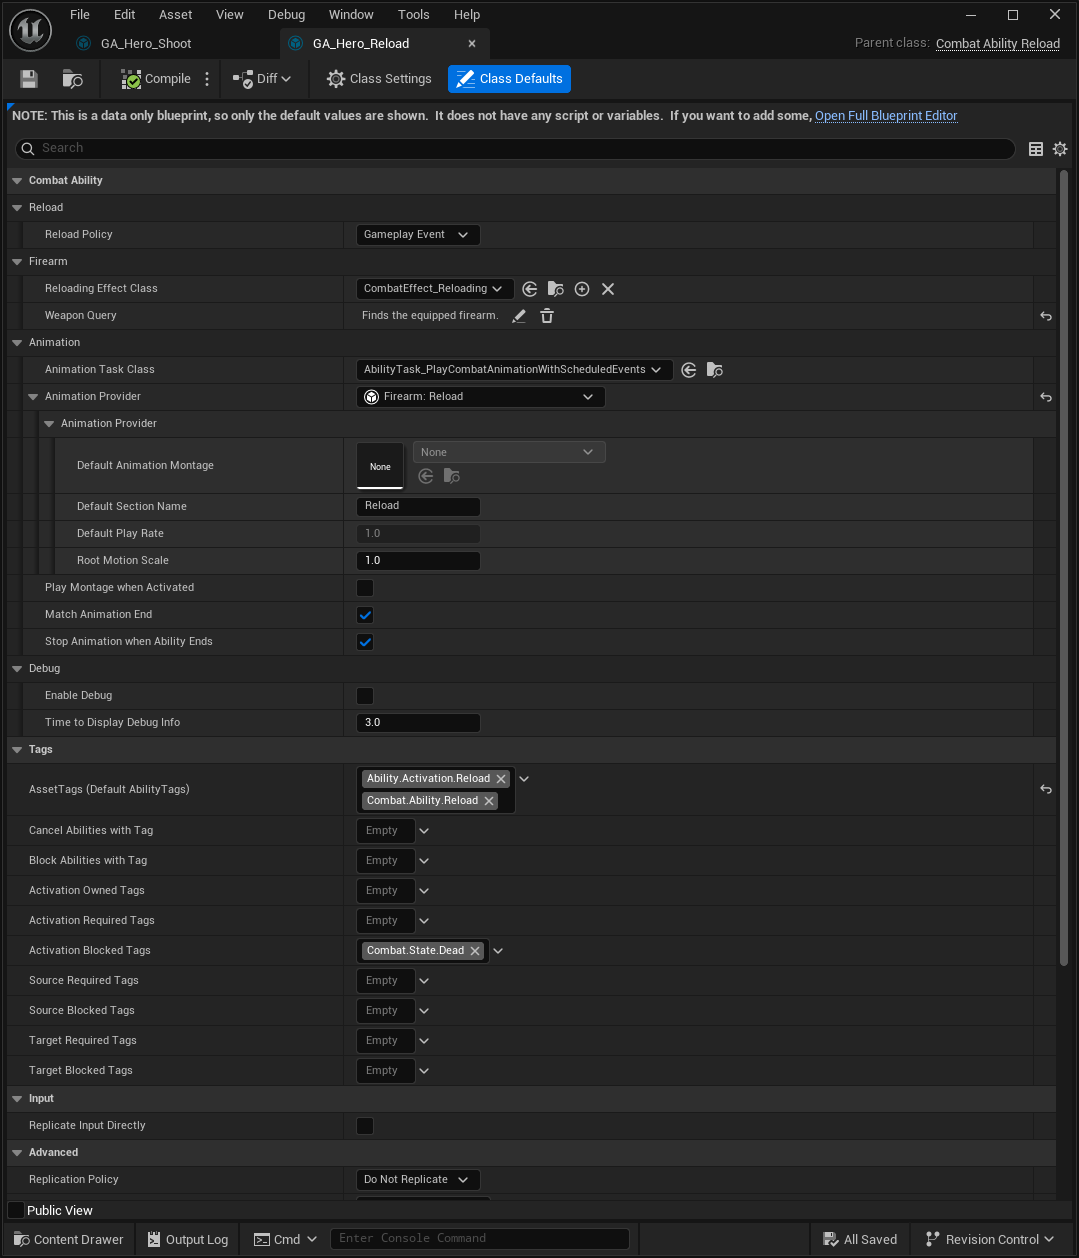Clear the Reloading Effect Class value

coord(608,289)
